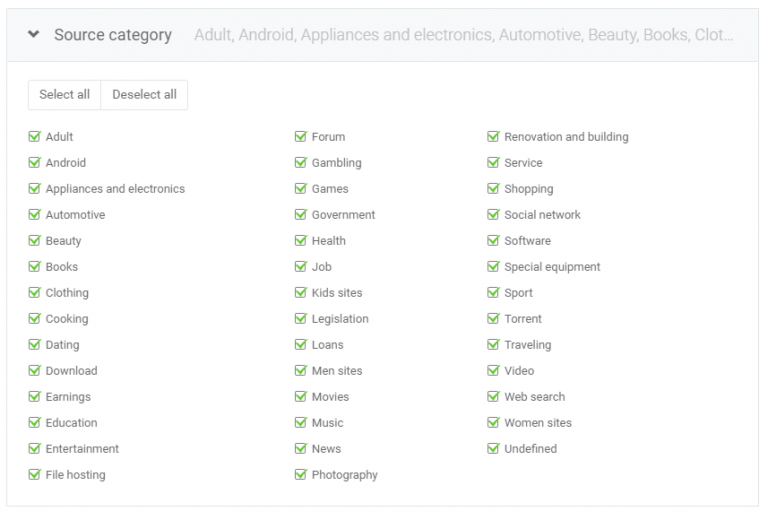Collapse the Source category section chevron
This screenshot has width=768, height=520.
(x=34, y=35)
